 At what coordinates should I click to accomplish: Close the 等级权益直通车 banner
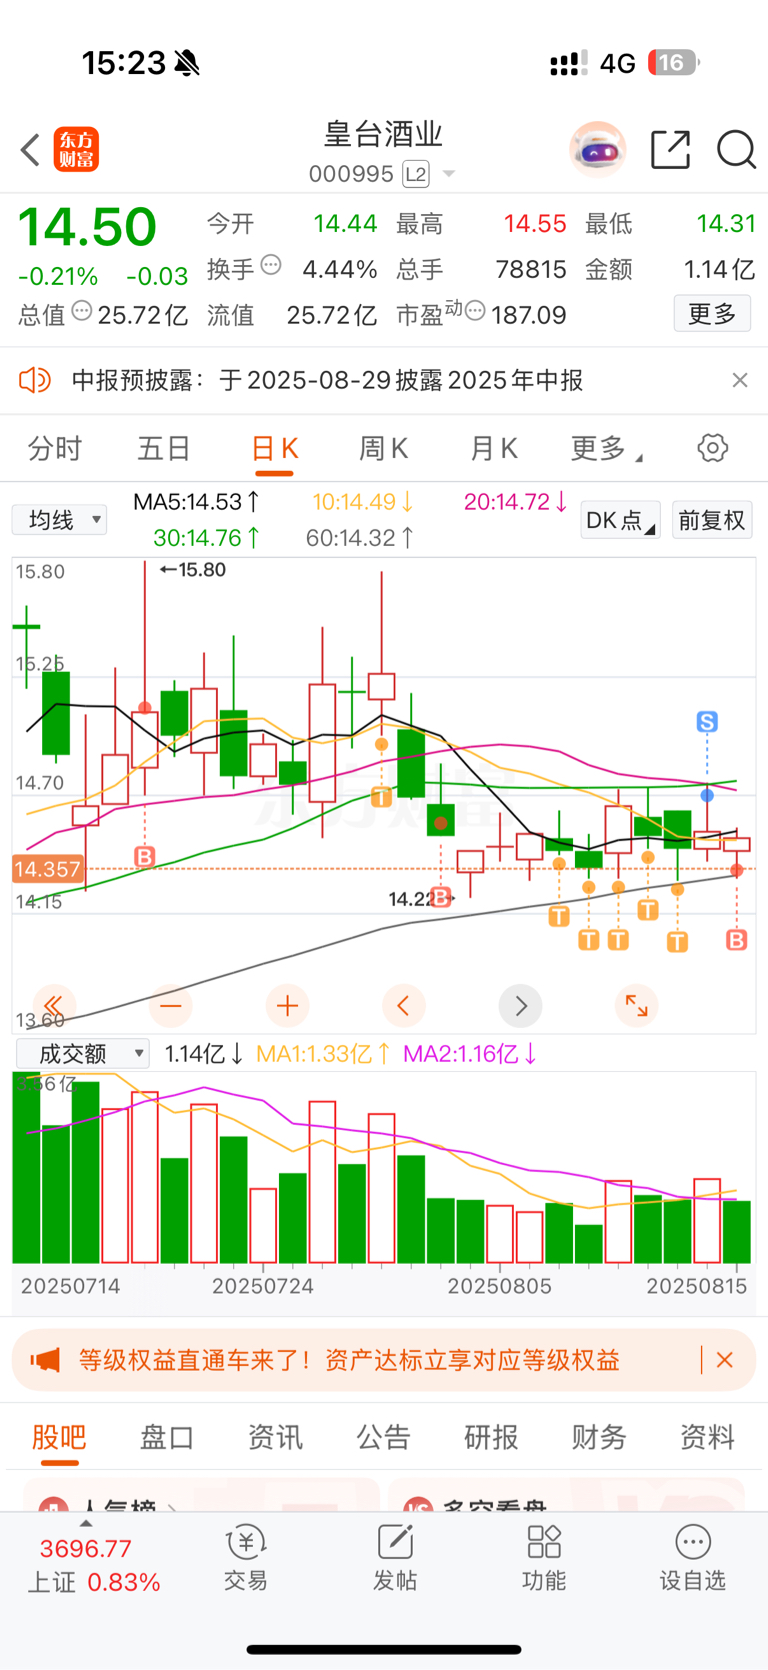[x=725, y=1360]
